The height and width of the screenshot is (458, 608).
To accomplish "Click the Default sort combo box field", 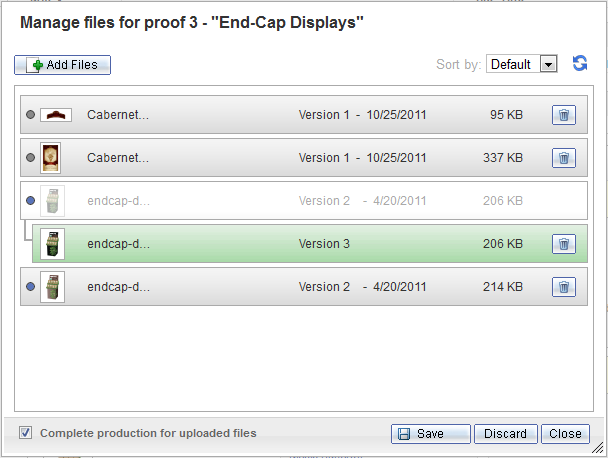I will (522, 64).
